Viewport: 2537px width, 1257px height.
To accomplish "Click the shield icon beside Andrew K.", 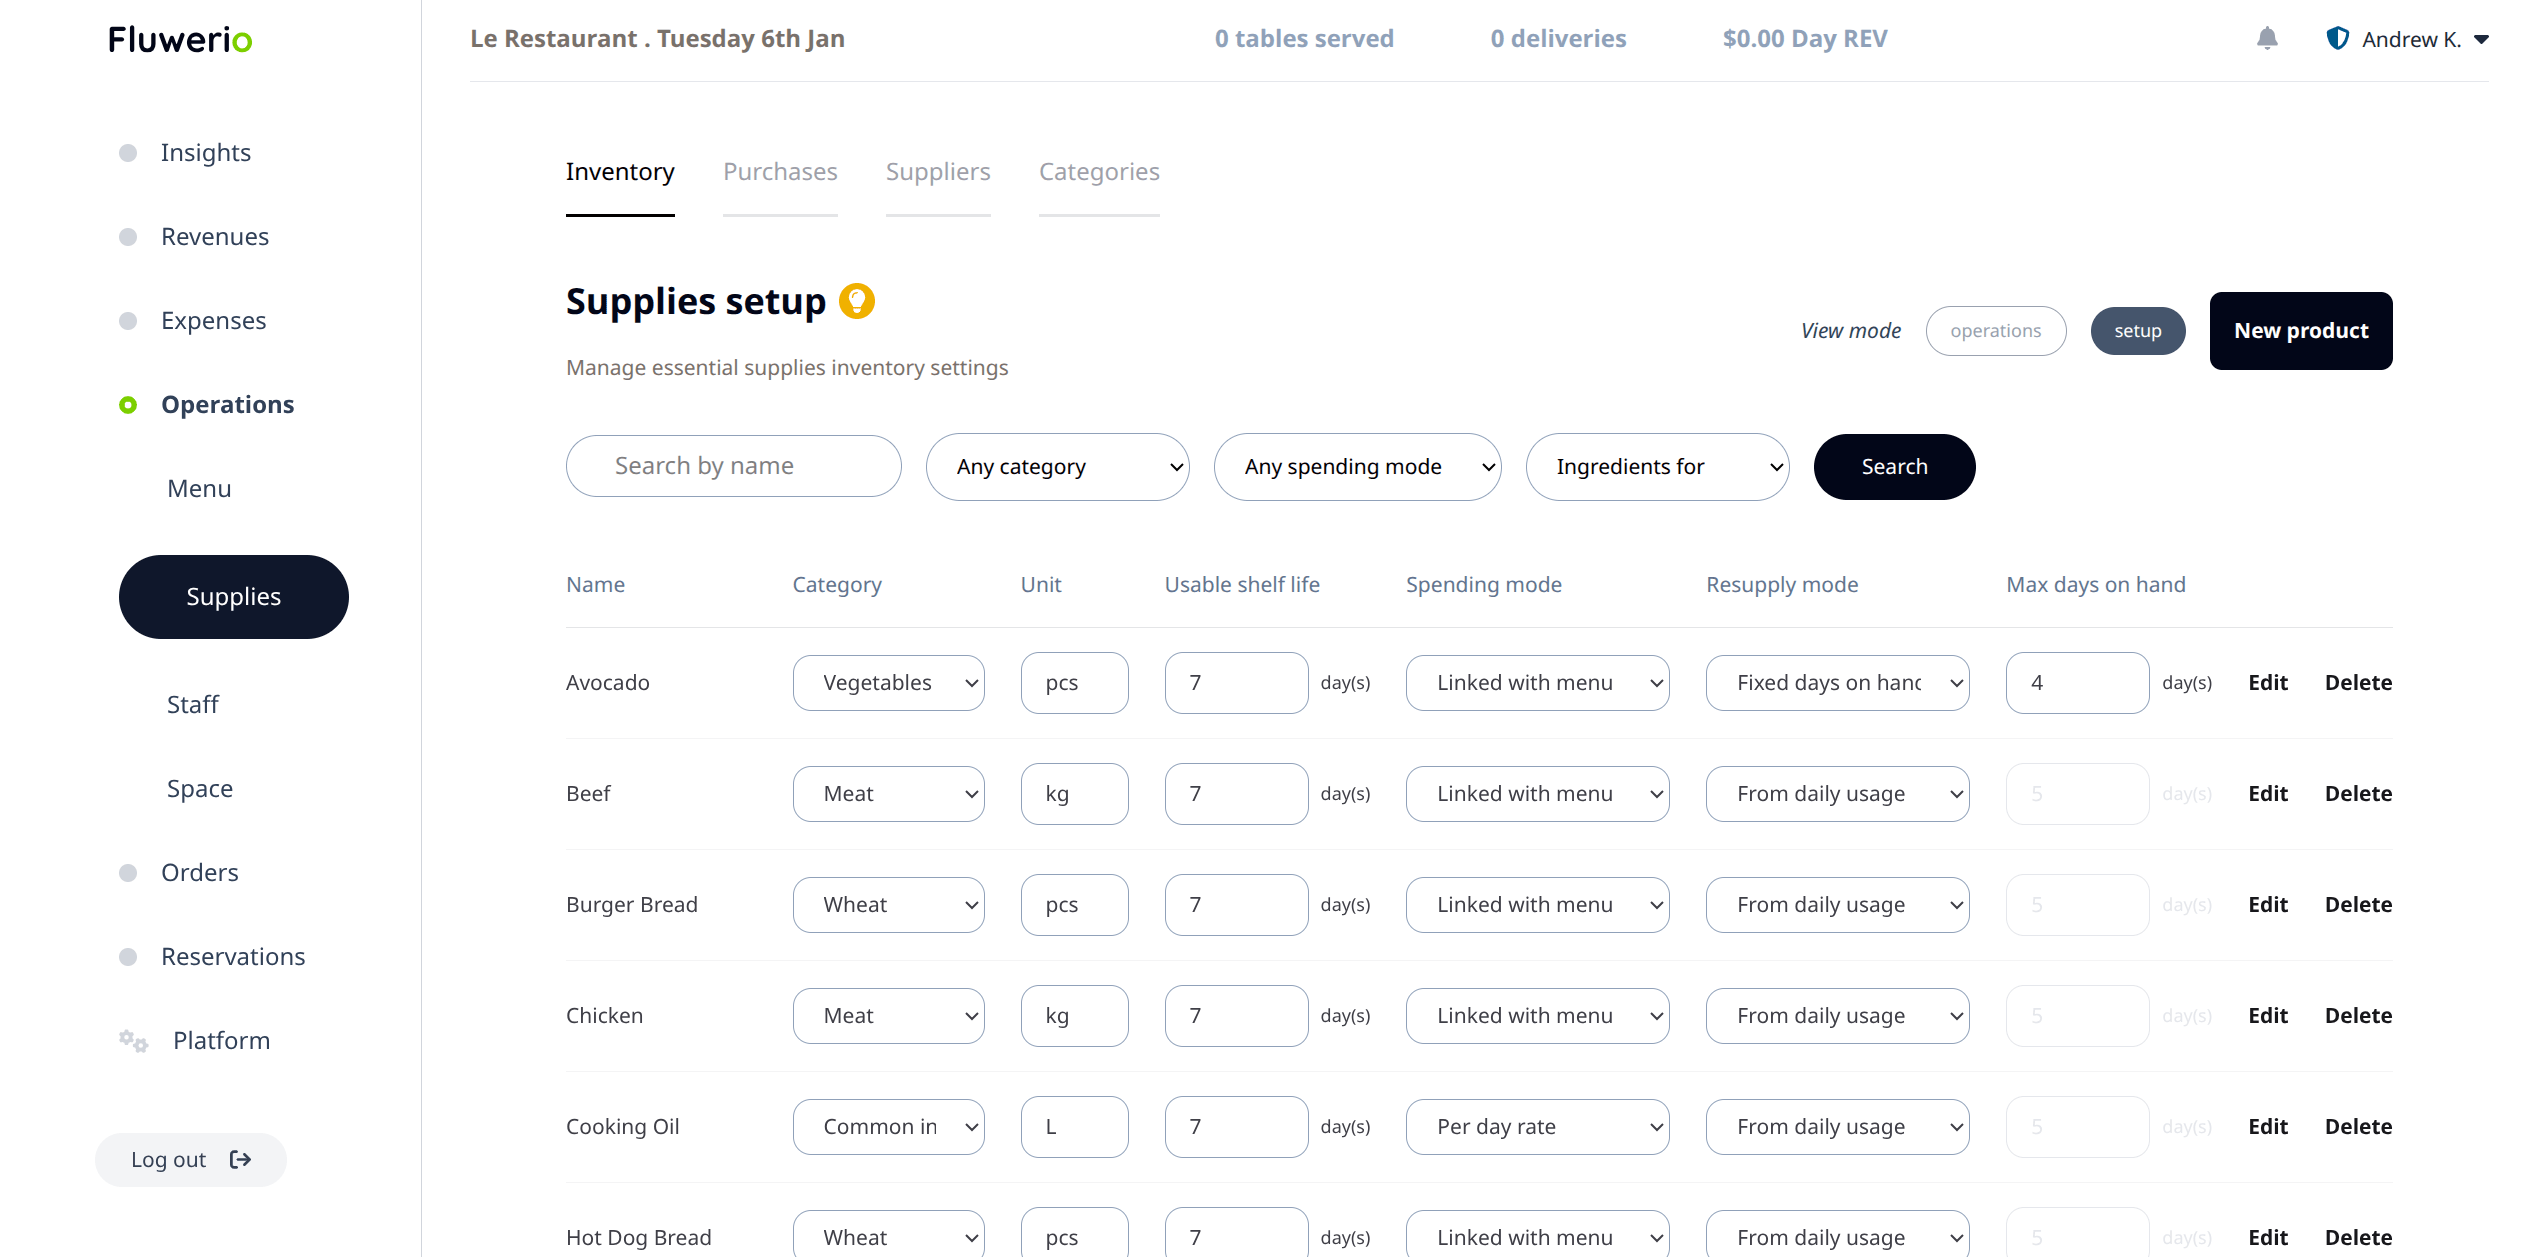I will click(2337, 39).
